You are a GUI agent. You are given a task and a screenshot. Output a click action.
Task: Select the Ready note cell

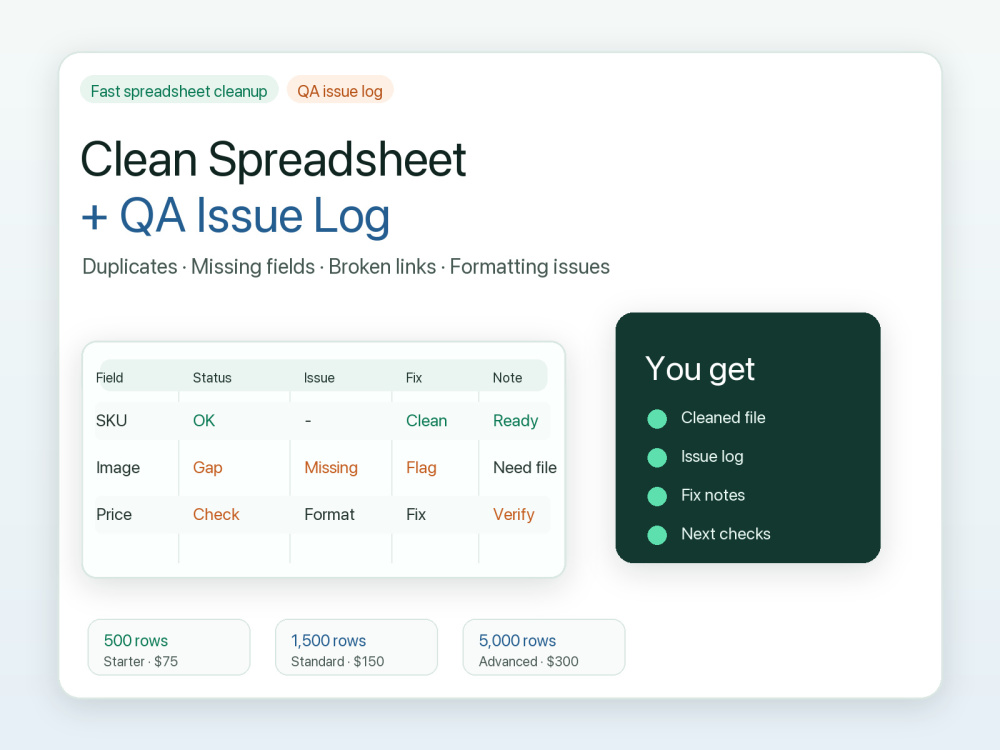coord(515,421)
